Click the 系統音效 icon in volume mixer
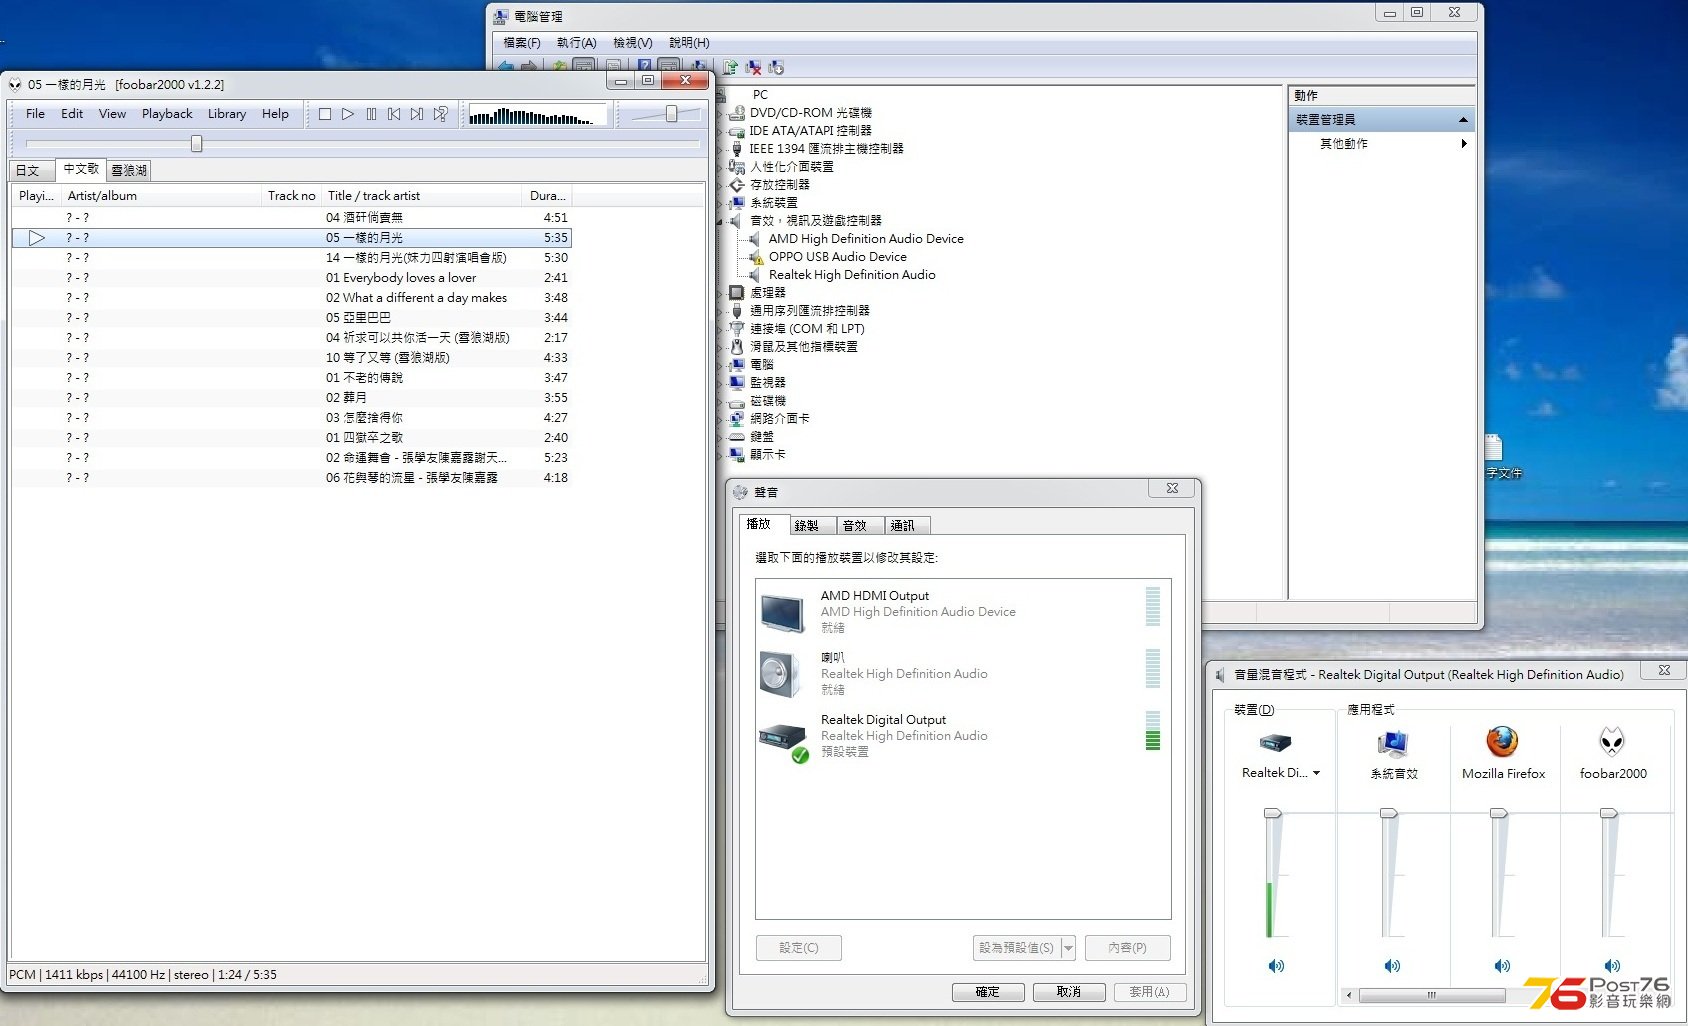The width and height of the screenshot is (1688, 1026). point(1392,743)
